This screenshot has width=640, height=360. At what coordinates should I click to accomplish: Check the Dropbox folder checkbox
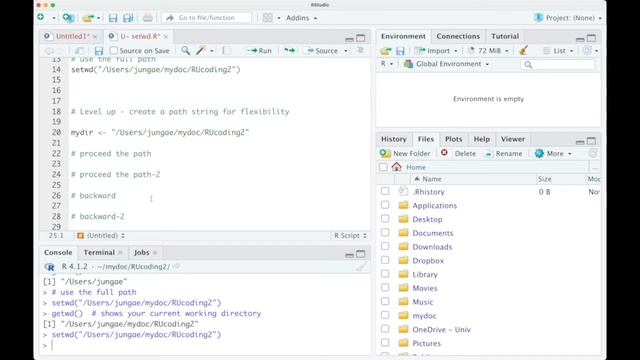(385, 260)
